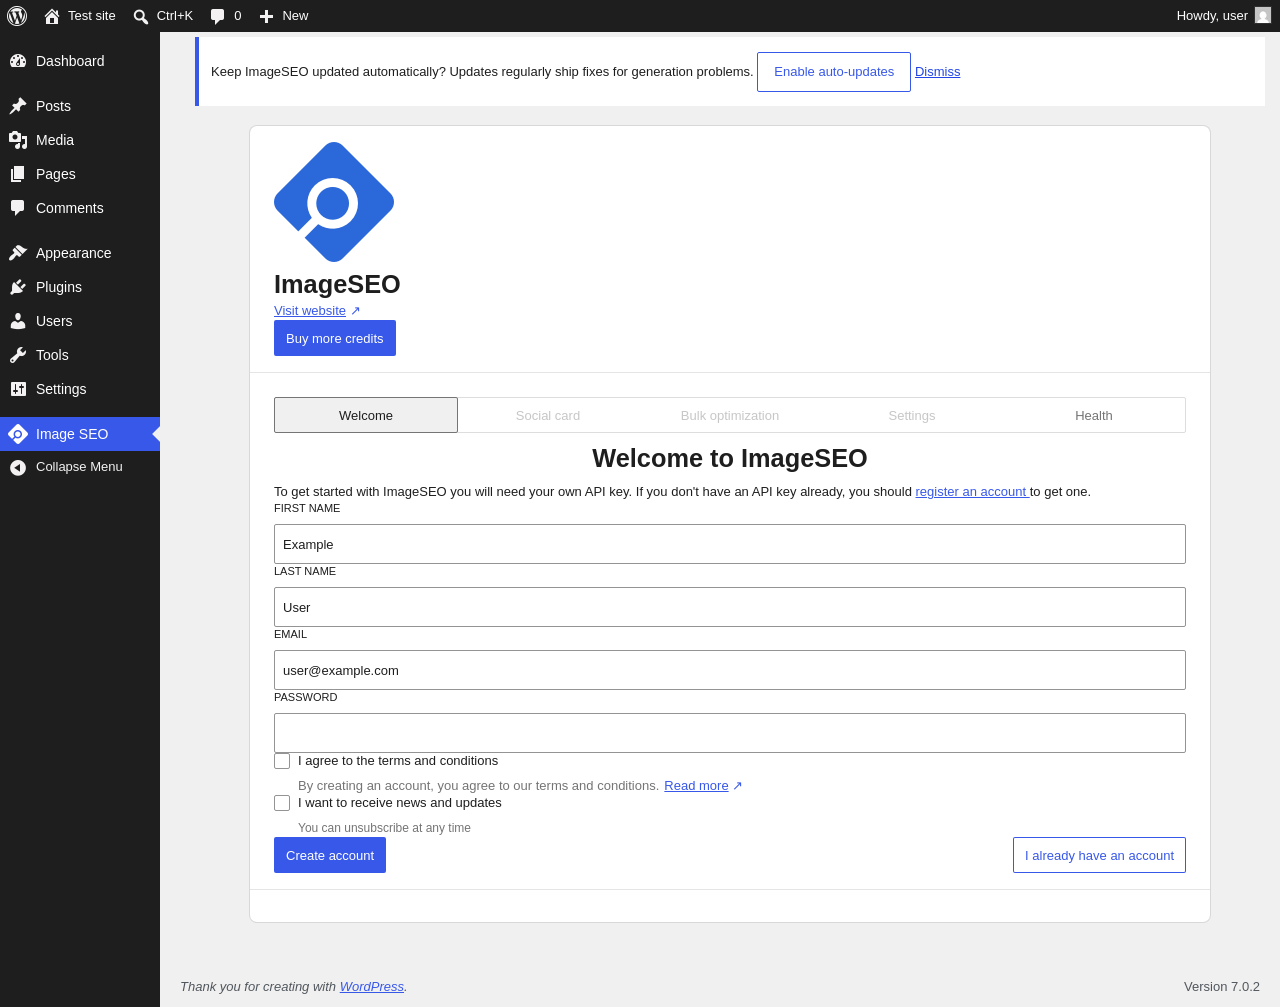Open the WordPress footer link
The width and height of the screenshot is (1280, 1007).
(x=372, y=986)
